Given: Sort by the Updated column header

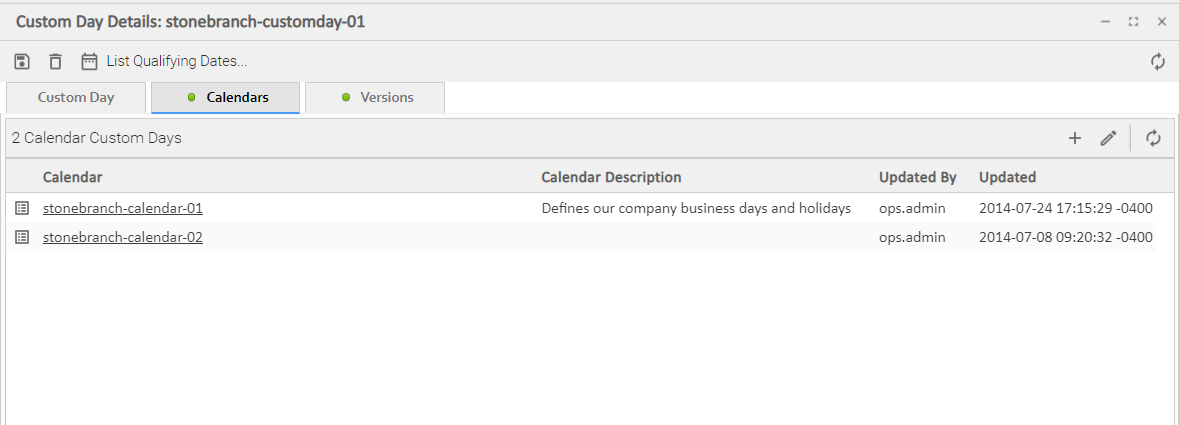Looking at the screenshot, I should [1007, 177].
